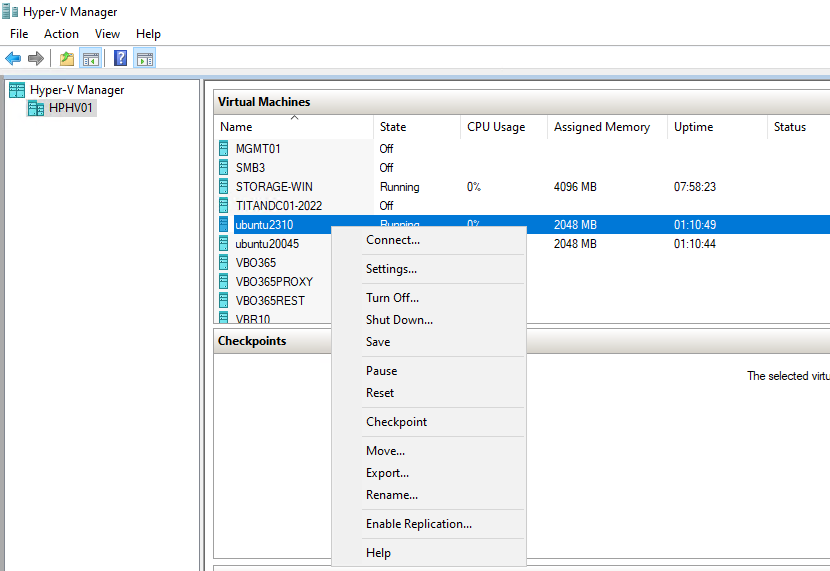Click the MGMT01 virtual machine icon

pyautogui.click(x=223, y=148)
